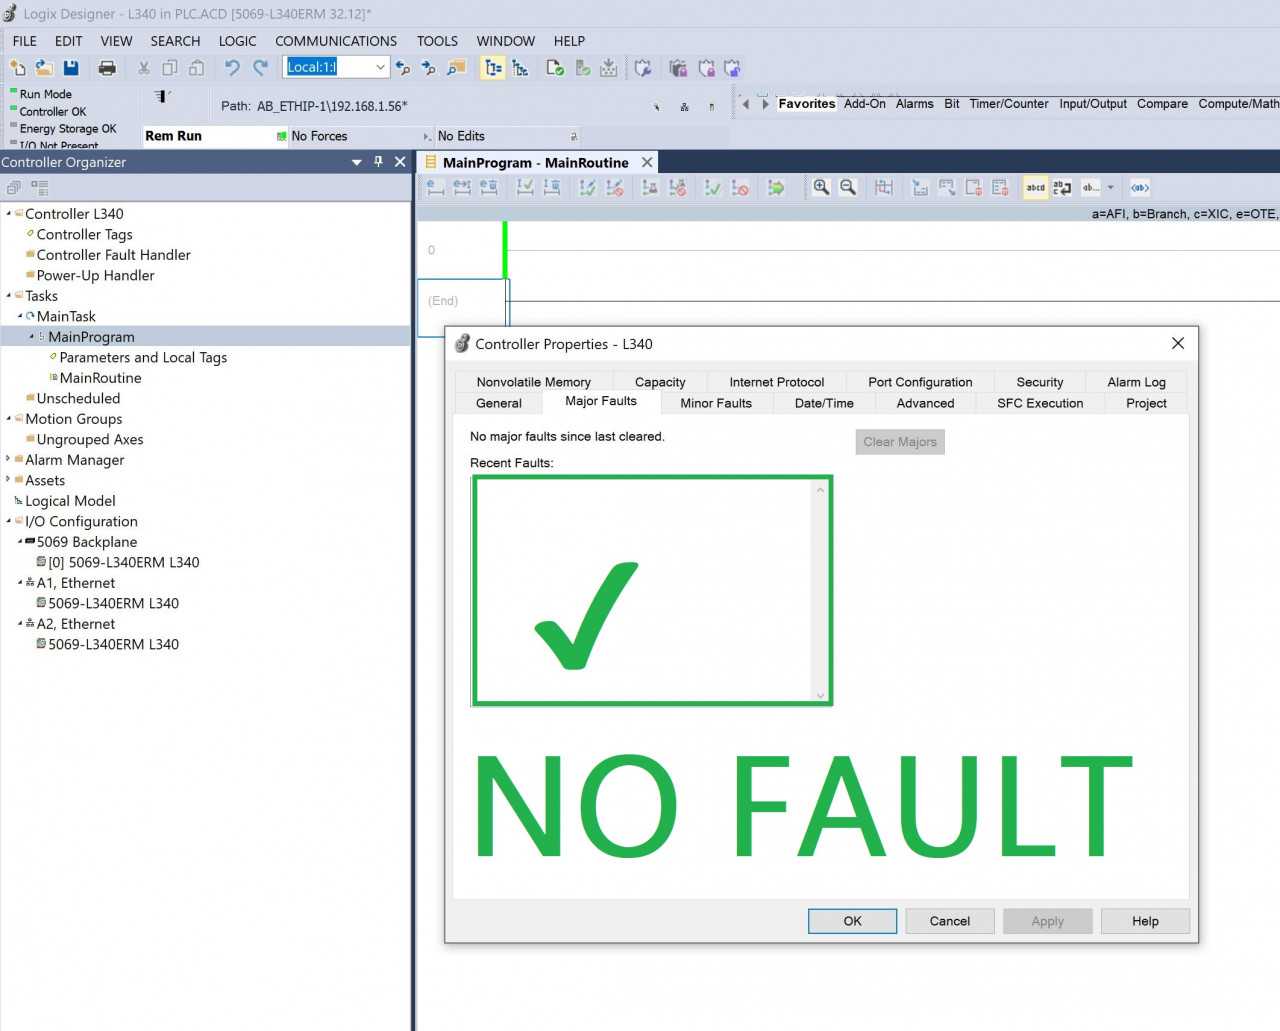Image resolution: width=1280 pixels, height=1031 pixels.
Task: Pin the Controller Organizer panel
Action: (378, 162)
